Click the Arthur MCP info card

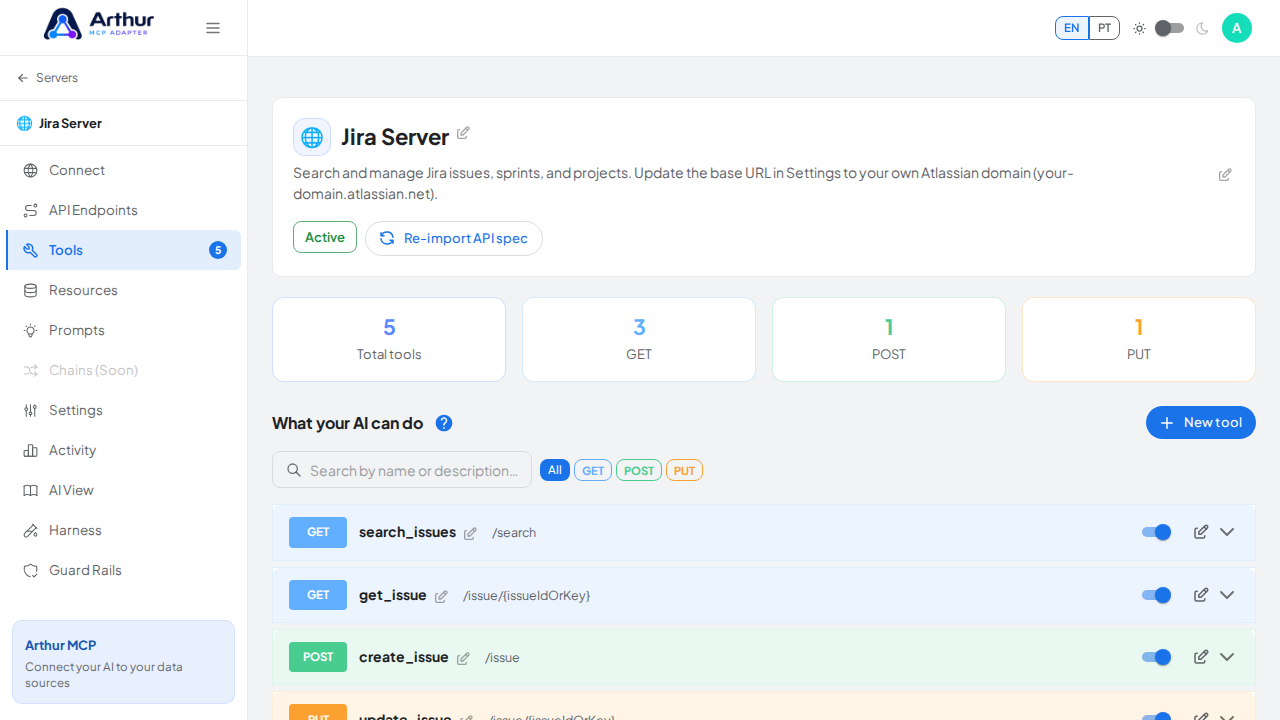[124, 662]
